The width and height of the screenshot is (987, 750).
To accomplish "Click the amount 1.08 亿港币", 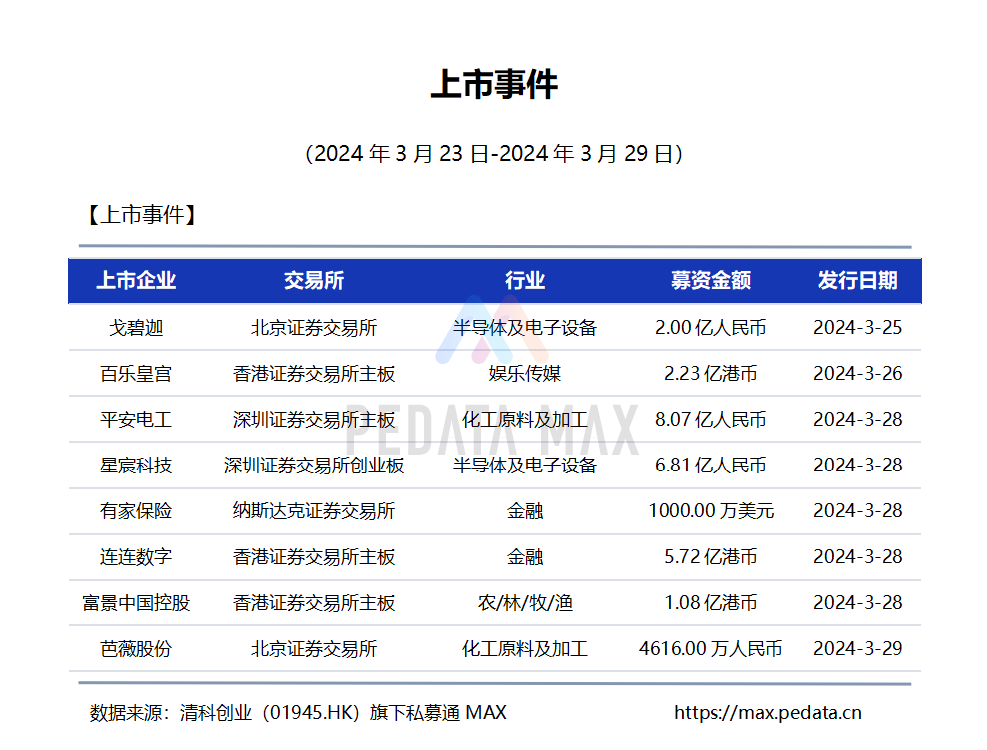I will [711, 602].
